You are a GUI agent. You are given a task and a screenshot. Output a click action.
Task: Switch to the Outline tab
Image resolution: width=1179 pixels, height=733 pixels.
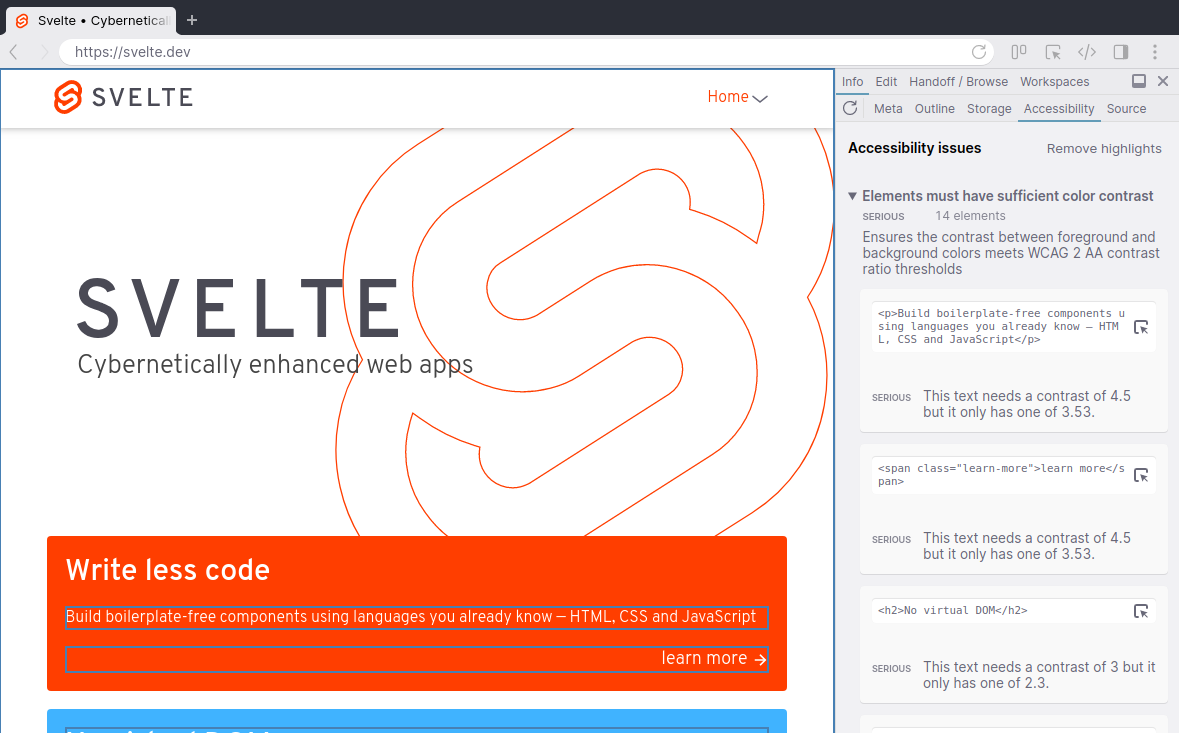point(934,109)
